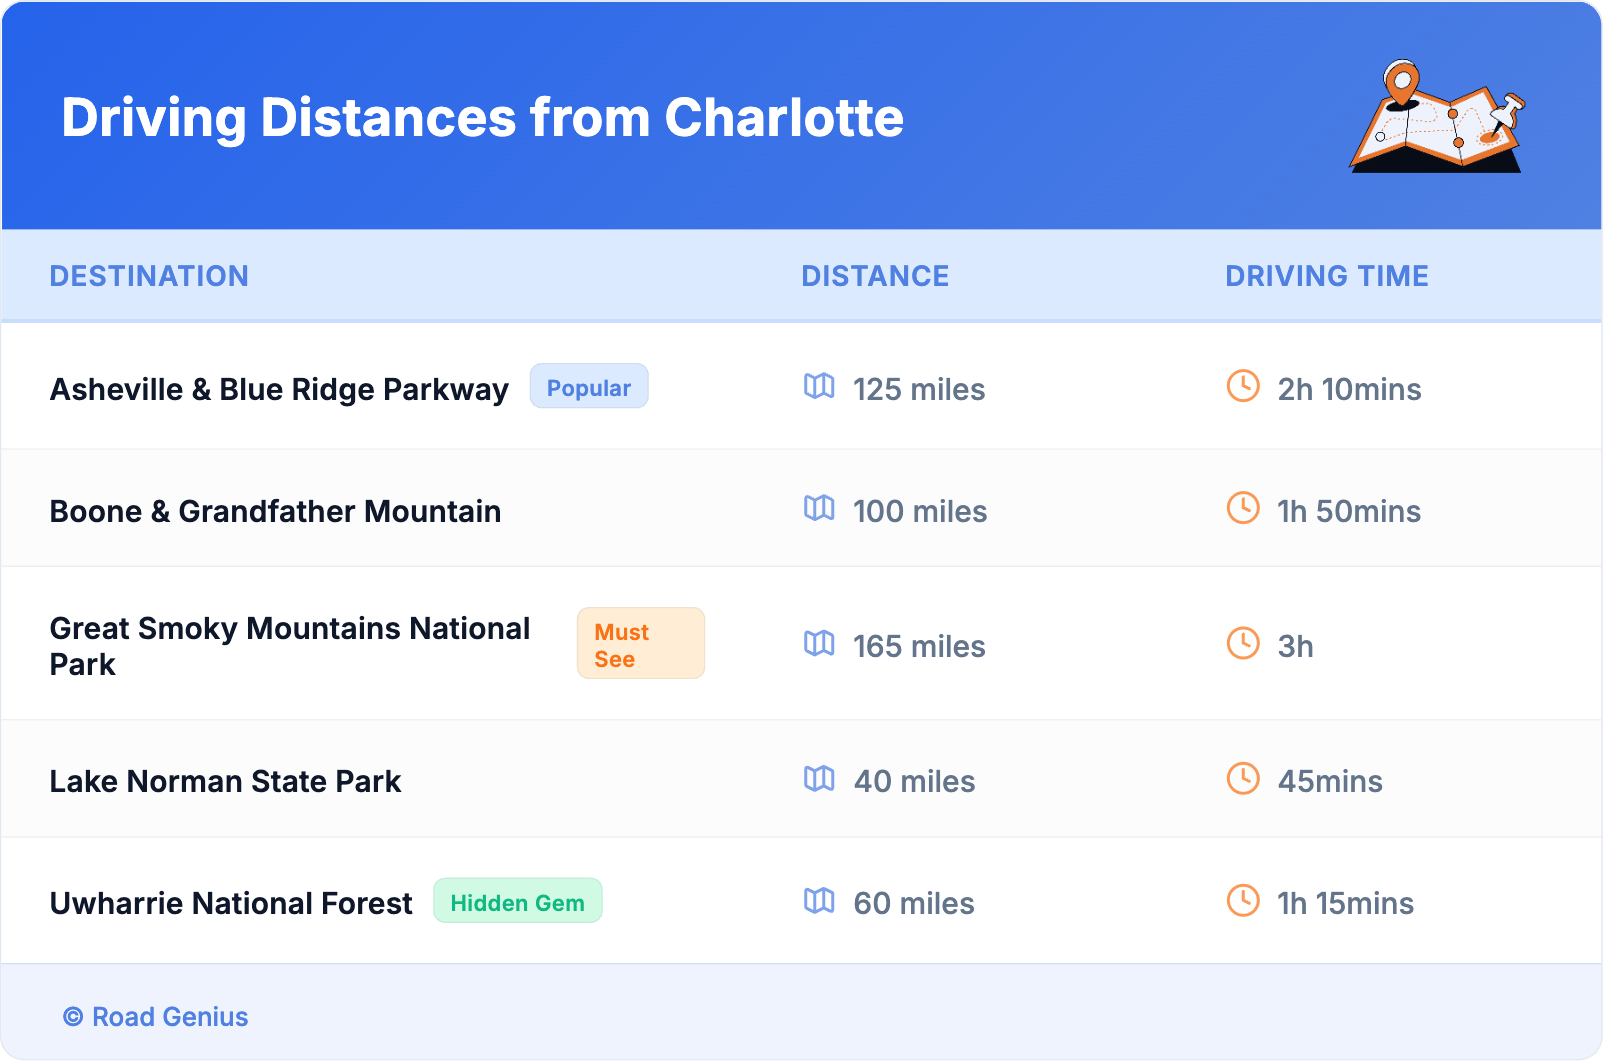1604x1062 pixels.
Task: Select Lake Norman State Park row title
Action: 225,781
